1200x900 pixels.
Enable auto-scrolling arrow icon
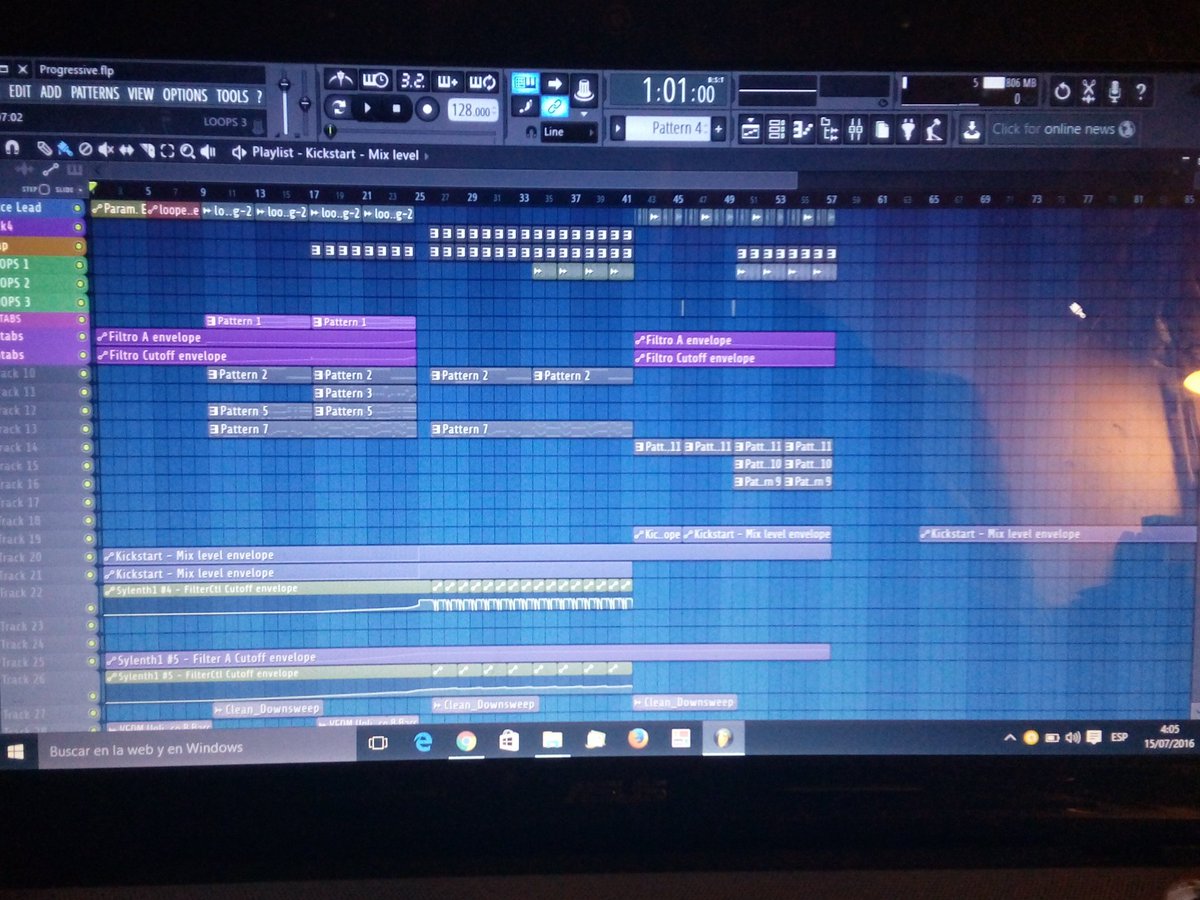coord(556,83)
